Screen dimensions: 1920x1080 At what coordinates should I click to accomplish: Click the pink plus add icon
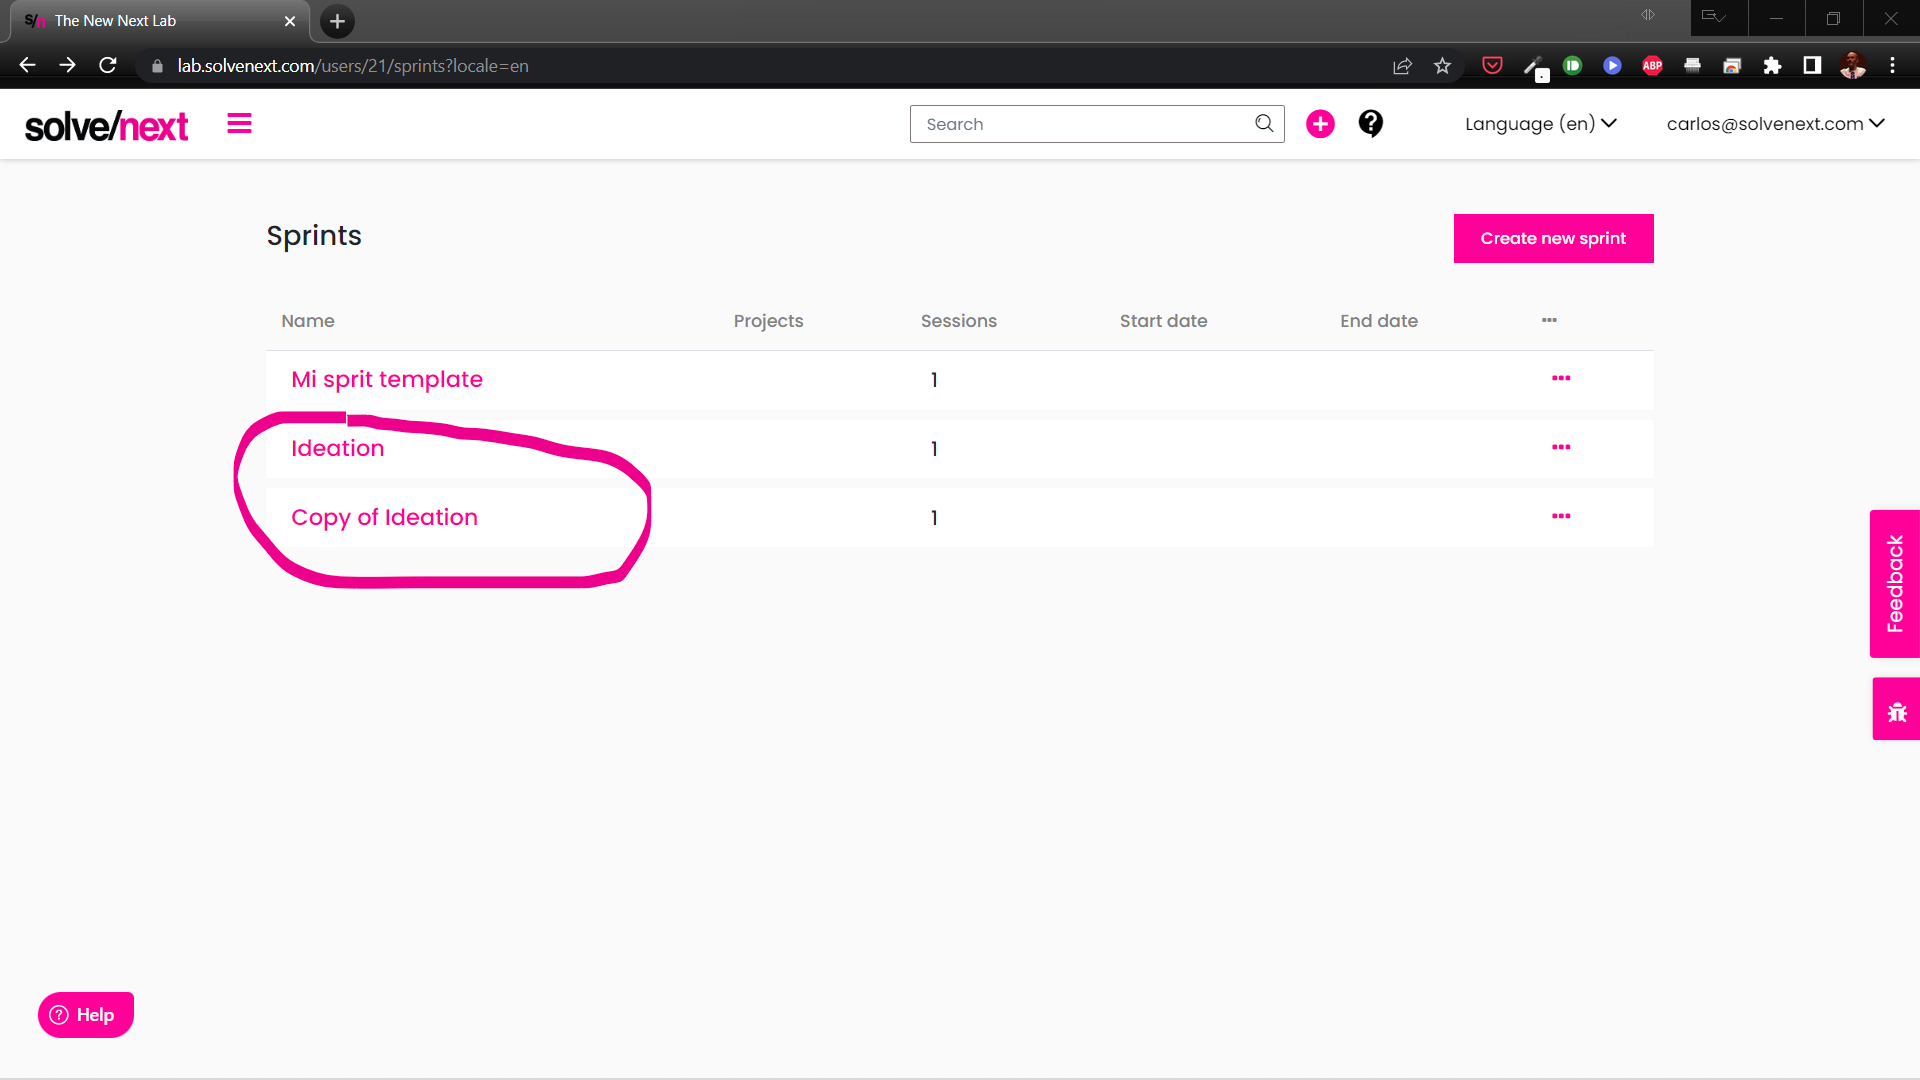point(1320,124)
